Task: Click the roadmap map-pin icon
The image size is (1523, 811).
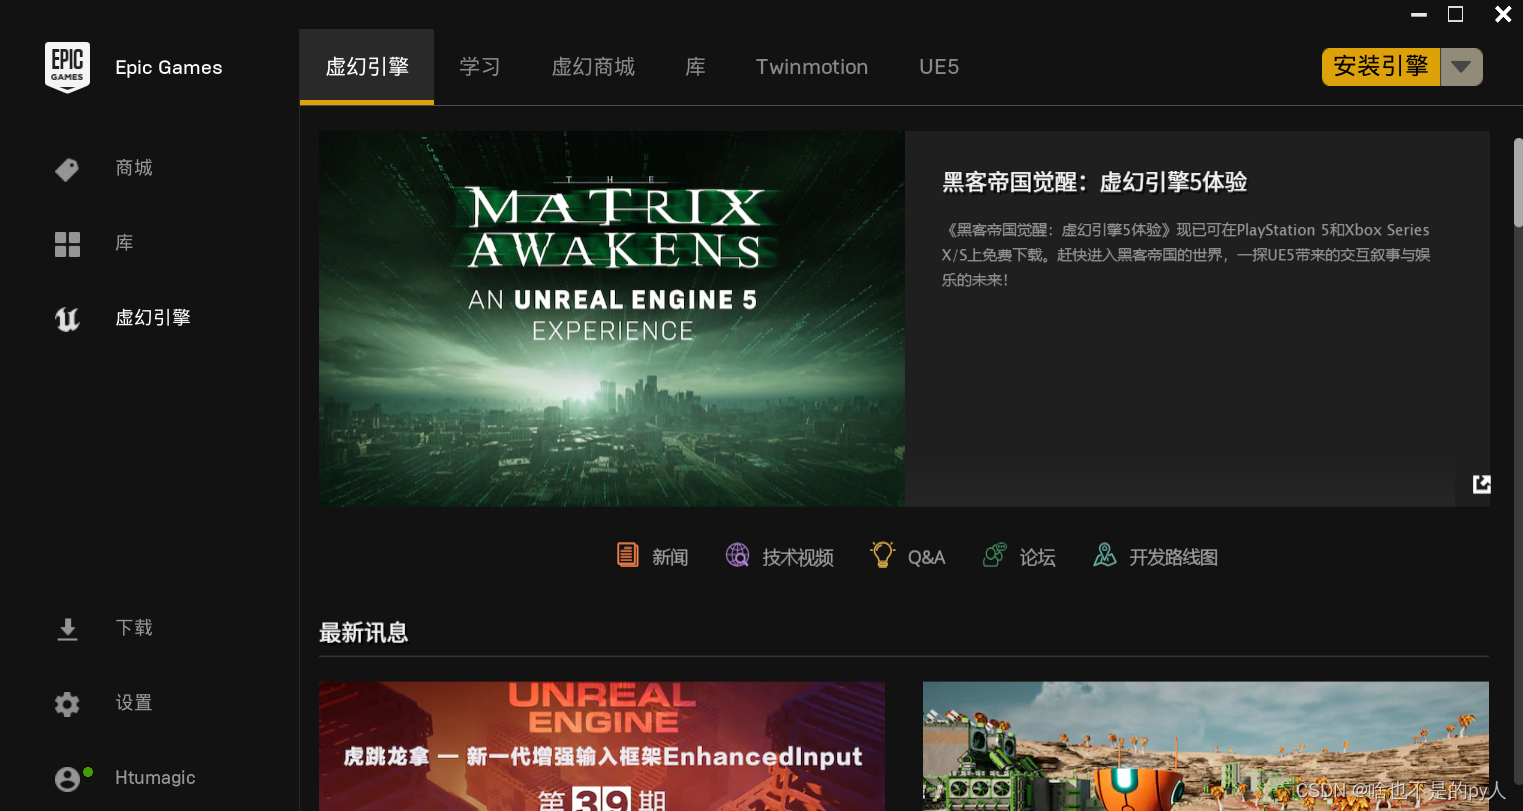Action: coord(1104,555)
